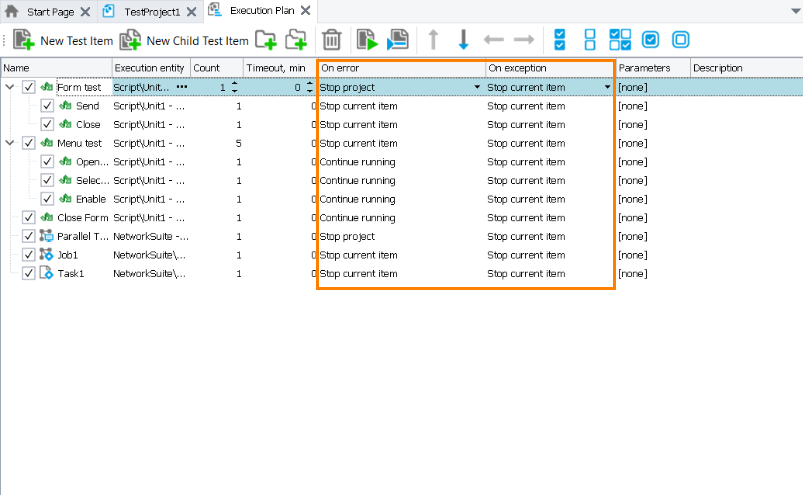Click the gray Move Up arrow
The image size is (803, 495).
tap(433, 40)
